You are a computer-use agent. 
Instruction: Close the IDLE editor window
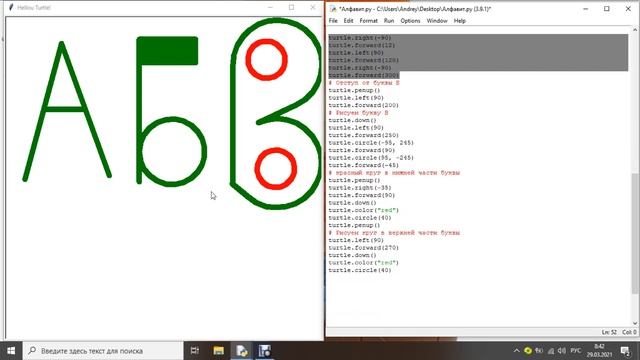point(628,9)
